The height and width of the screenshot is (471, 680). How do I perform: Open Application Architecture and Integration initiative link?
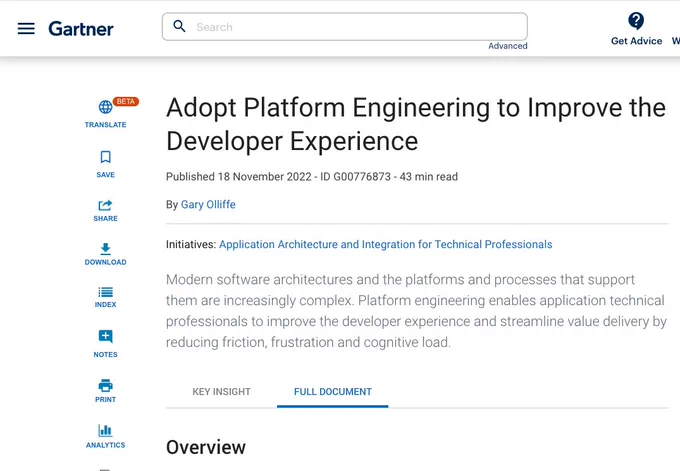click(x=386, y=244)
